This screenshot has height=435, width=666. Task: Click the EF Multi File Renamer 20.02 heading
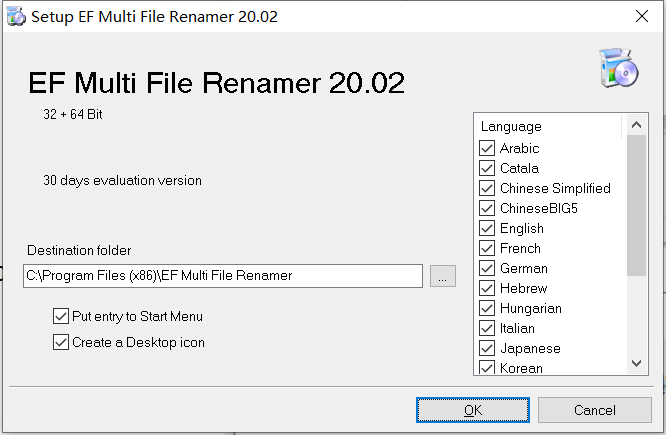point(216,82)
